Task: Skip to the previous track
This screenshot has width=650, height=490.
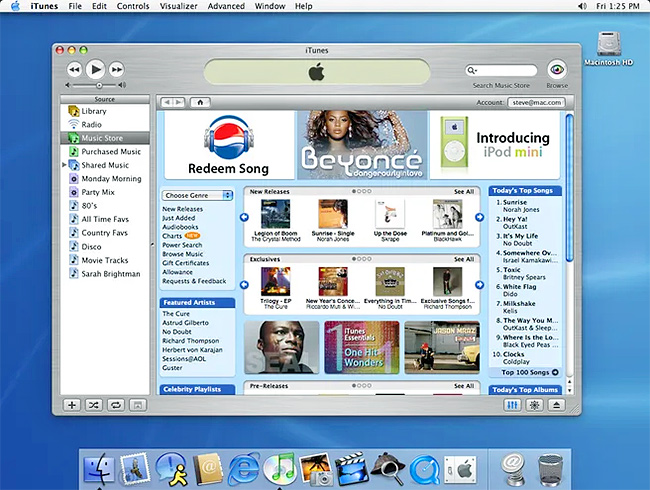Action: [74, 69]
